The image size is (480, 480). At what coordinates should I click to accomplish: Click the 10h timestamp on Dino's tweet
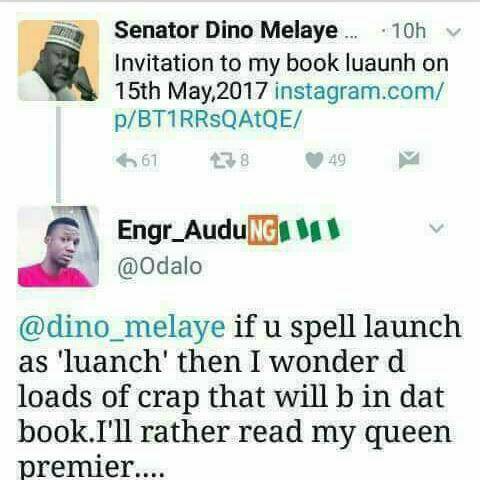409,31
